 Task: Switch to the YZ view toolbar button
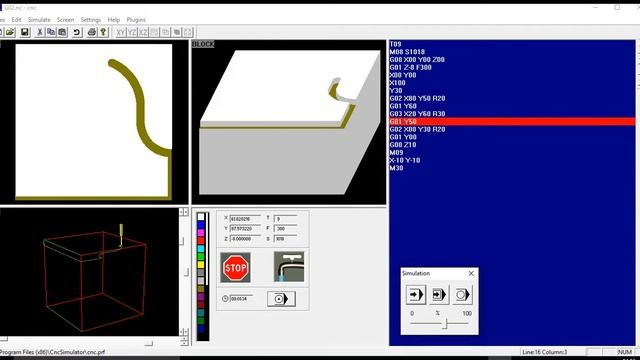pos(132,32)
